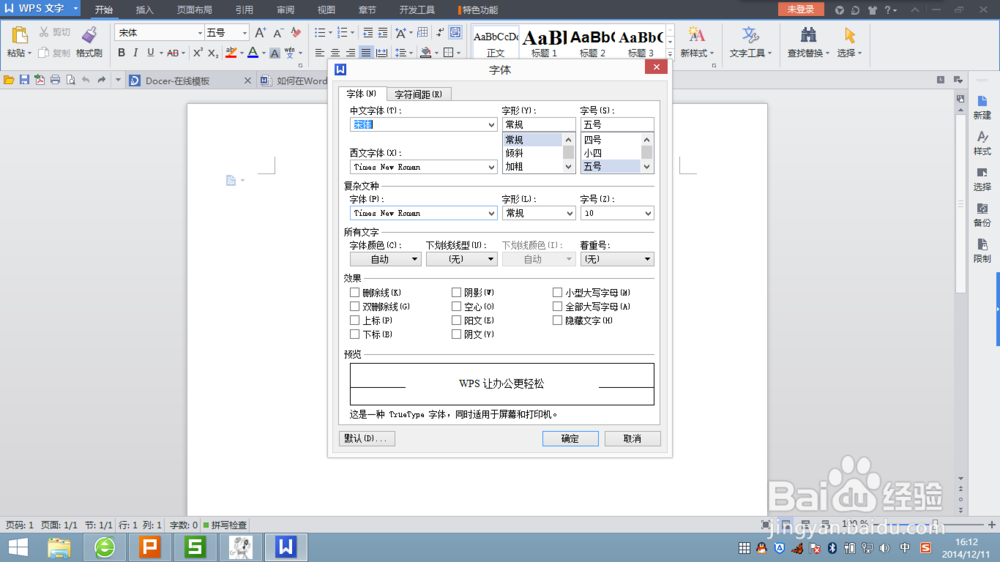Switch to the 字体 tab in the dialog
This screenshot has width=1000, height=562.
[x=362, y=94]
